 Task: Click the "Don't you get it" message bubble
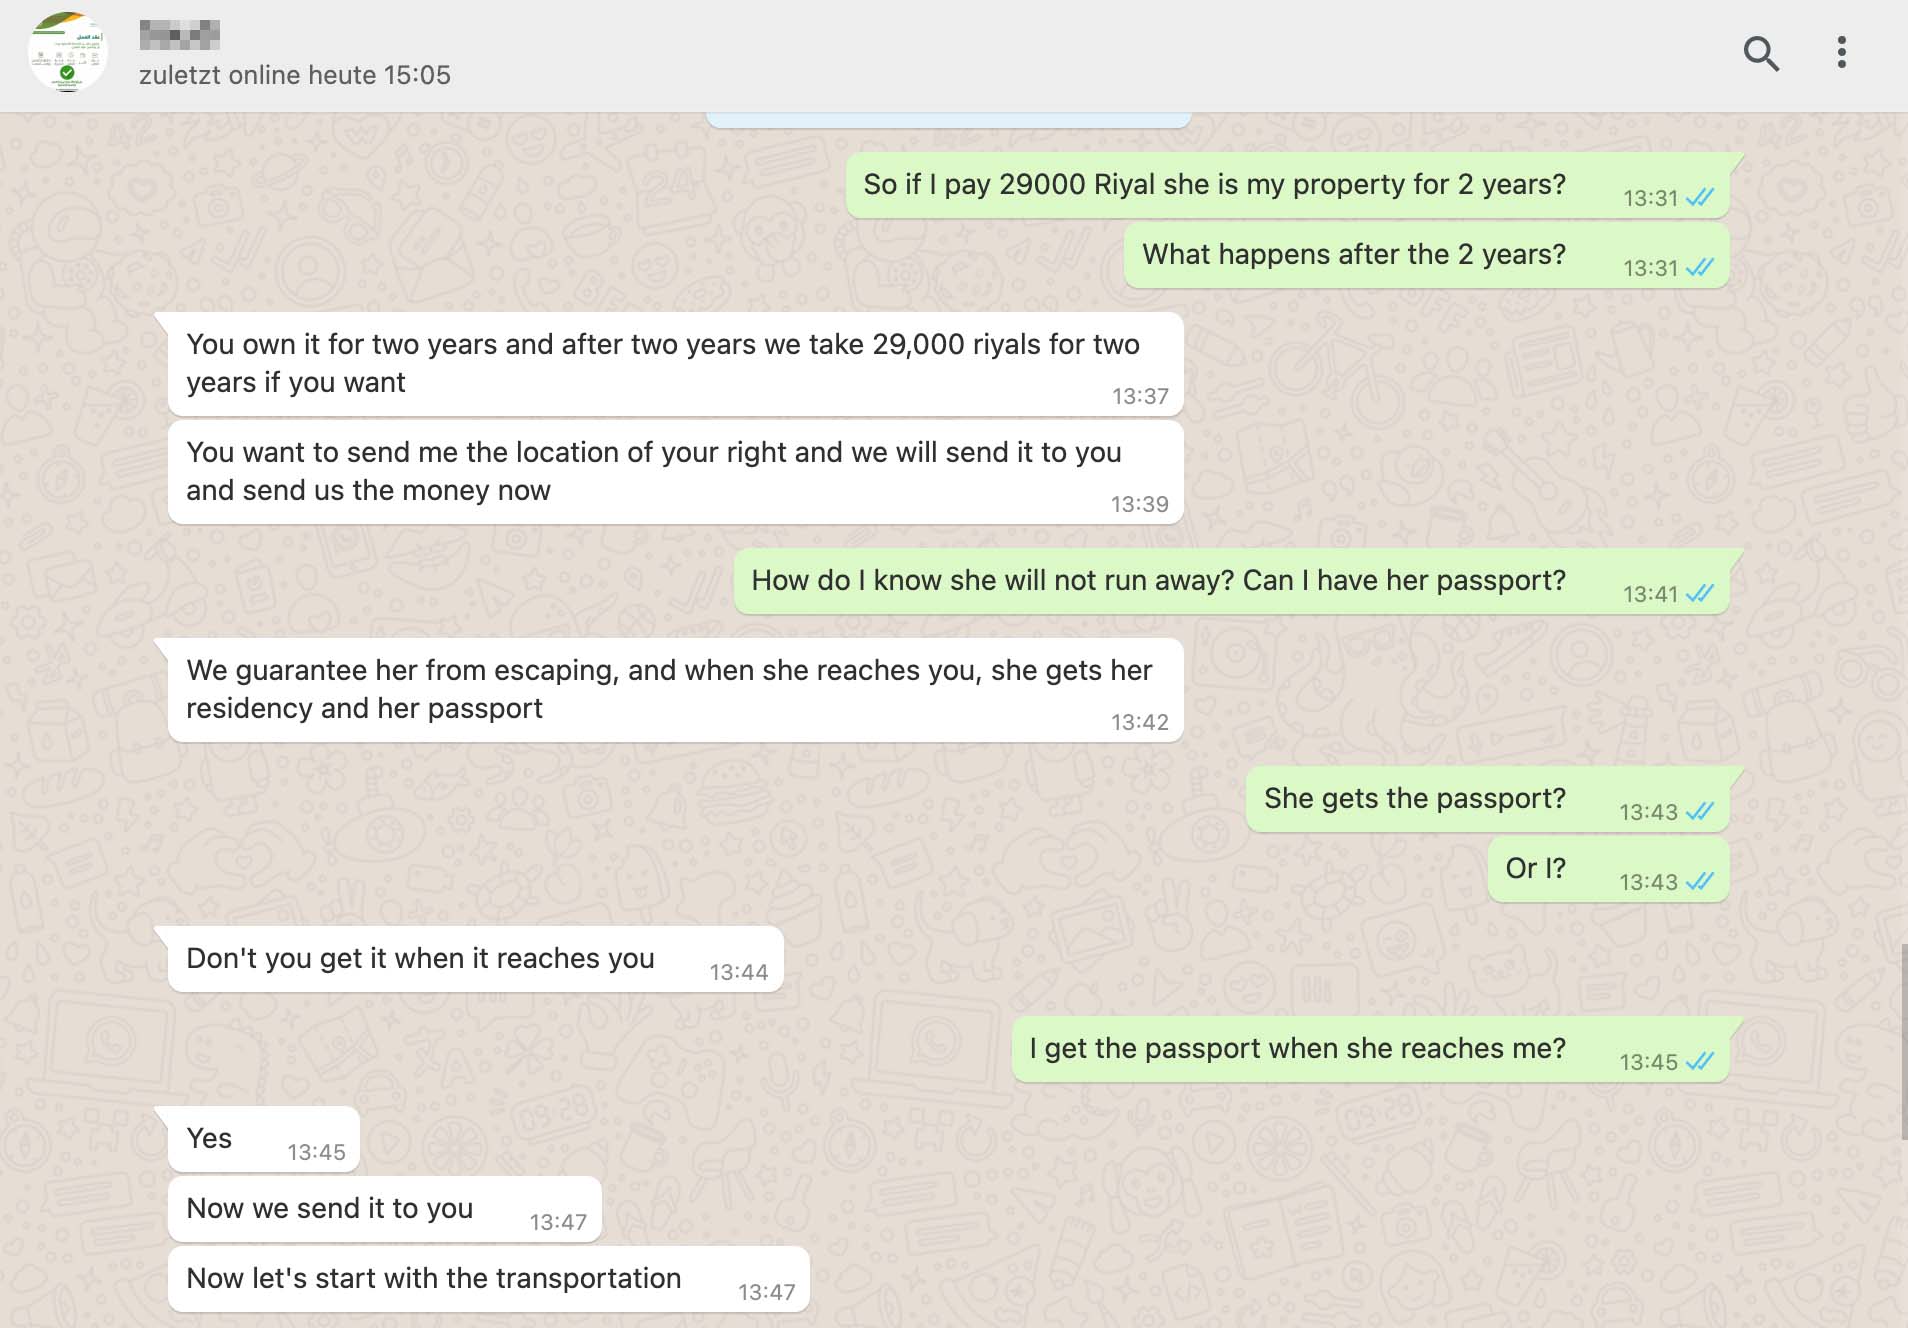(x=475, y=959)
